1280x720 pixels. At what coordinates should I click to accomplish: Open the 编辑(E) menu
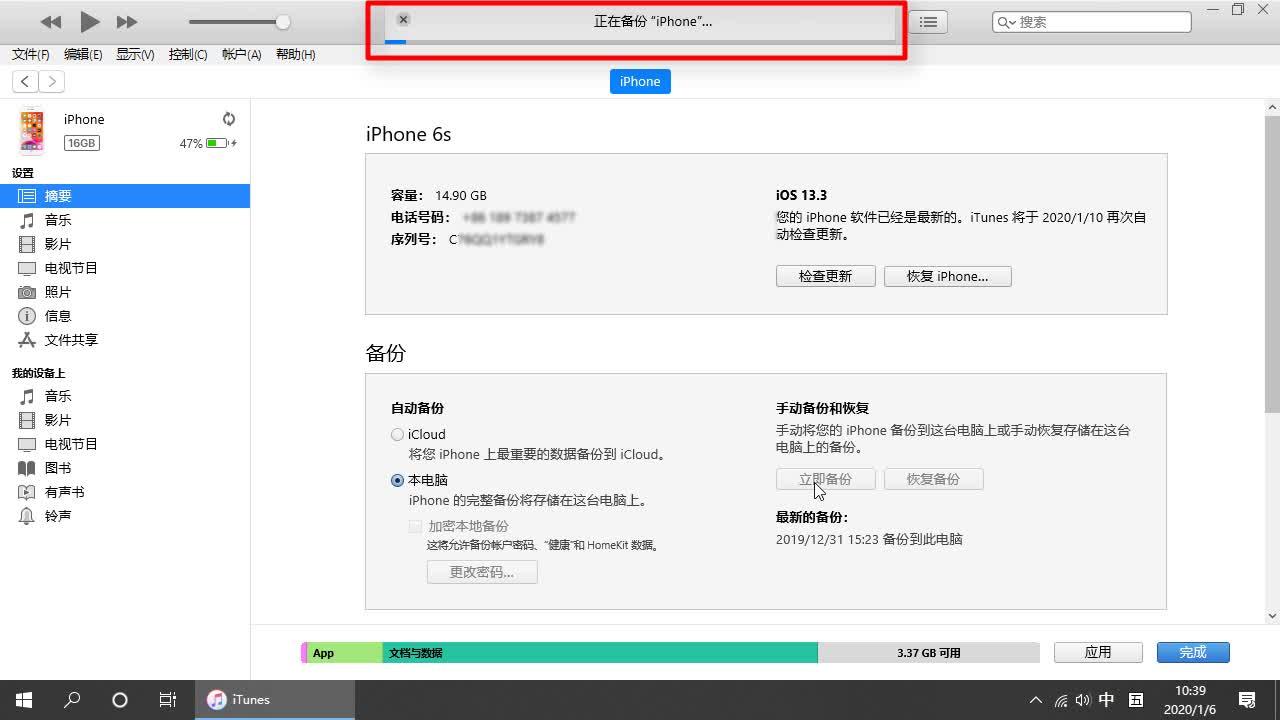pyautogui.click(x=83, y=55)
